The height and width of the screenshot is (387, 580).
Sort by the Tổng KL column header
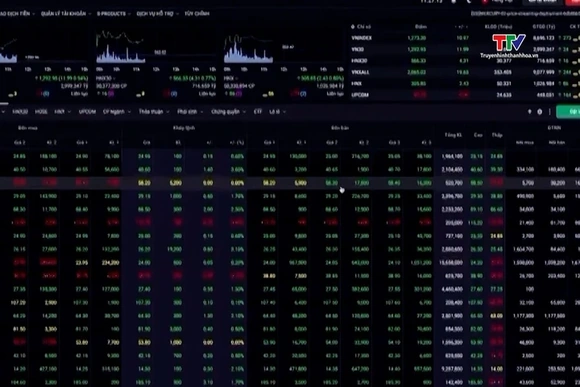tap(453, 135)
